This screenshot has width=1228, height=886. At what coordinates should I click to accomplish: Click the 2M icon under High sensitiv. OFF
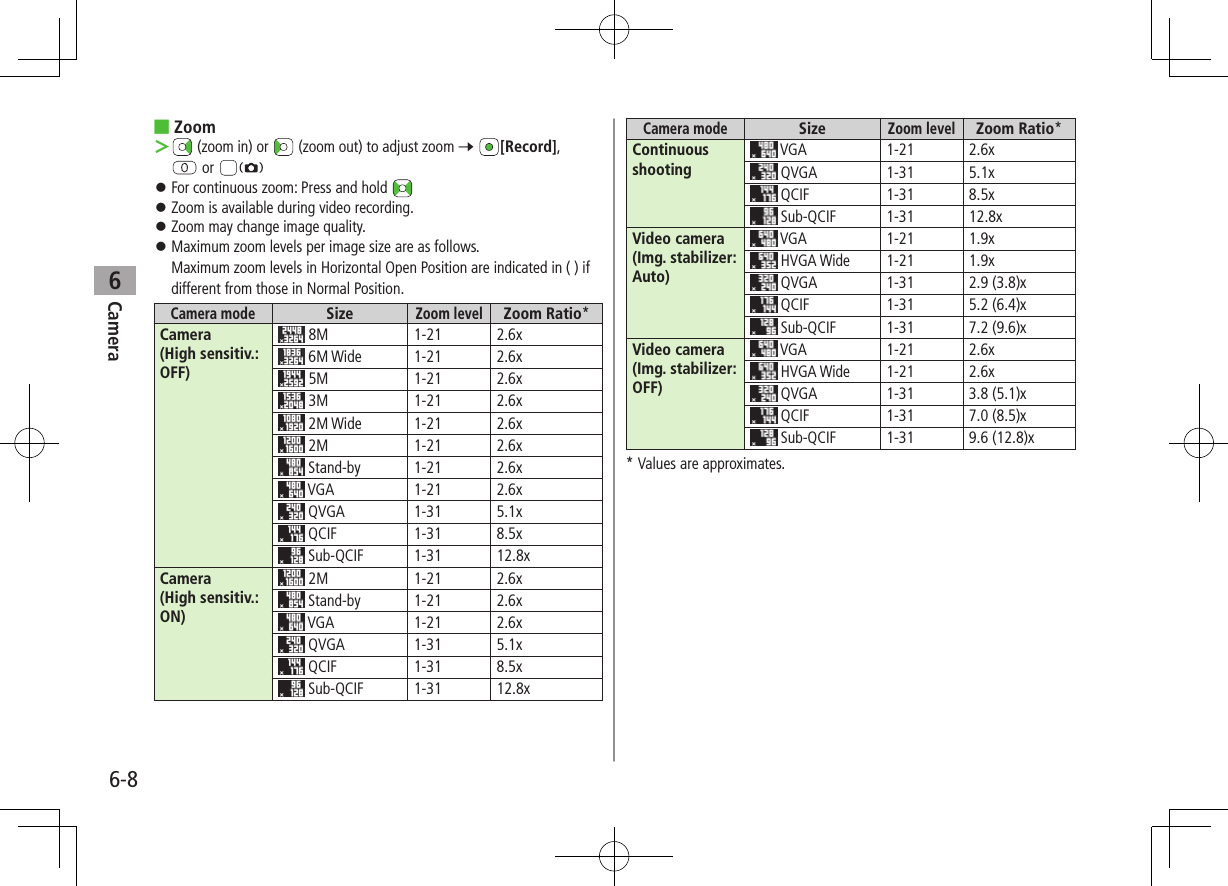[x=290, y=446]
